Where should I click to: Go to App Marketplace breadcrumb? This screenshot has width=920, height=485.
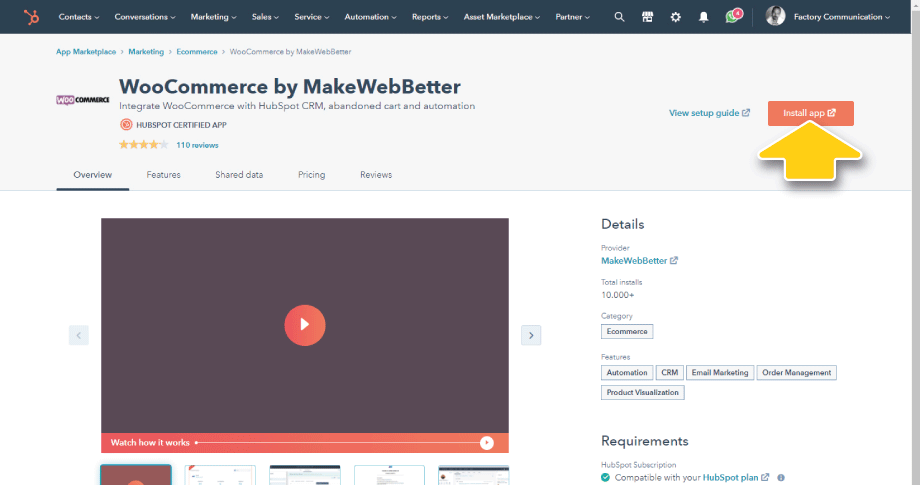coord(86,52)
